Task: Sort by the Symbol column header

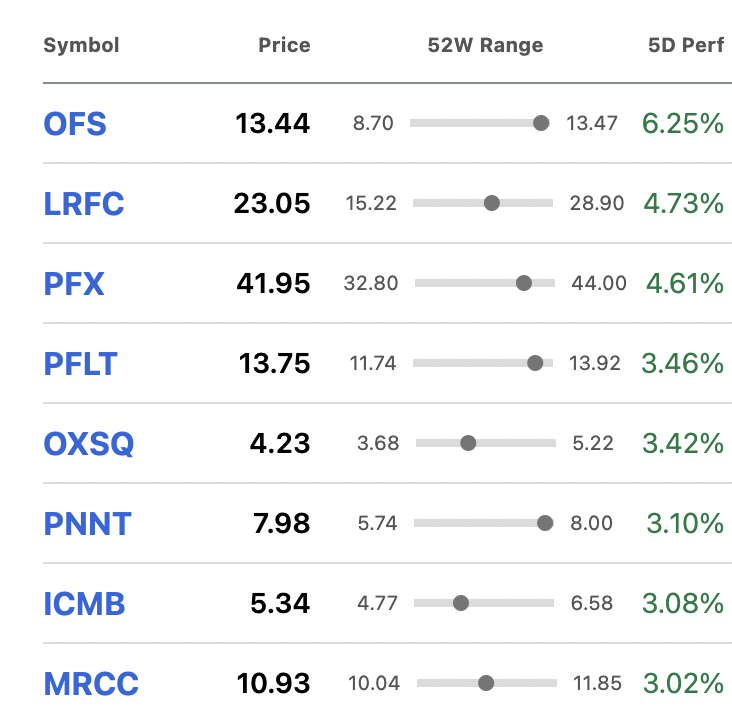Action: click(81, 45)
